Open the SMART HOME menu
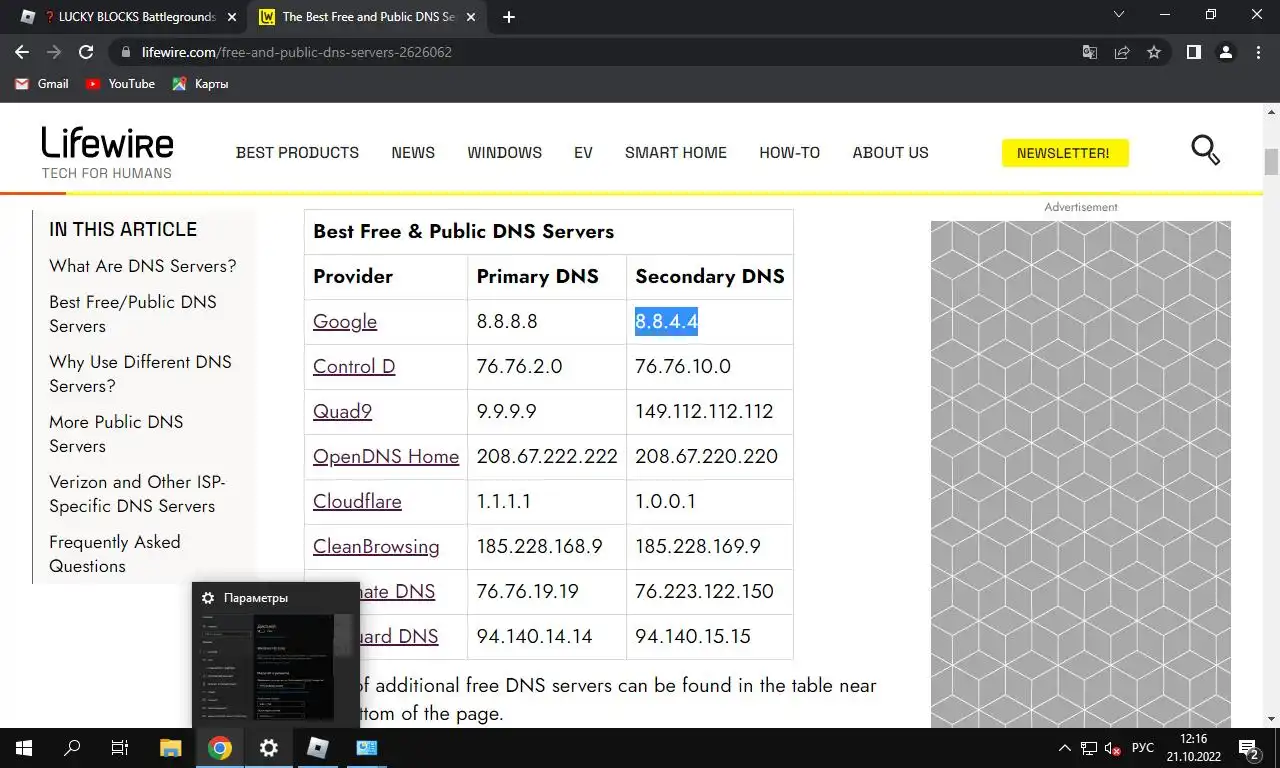 676,153
